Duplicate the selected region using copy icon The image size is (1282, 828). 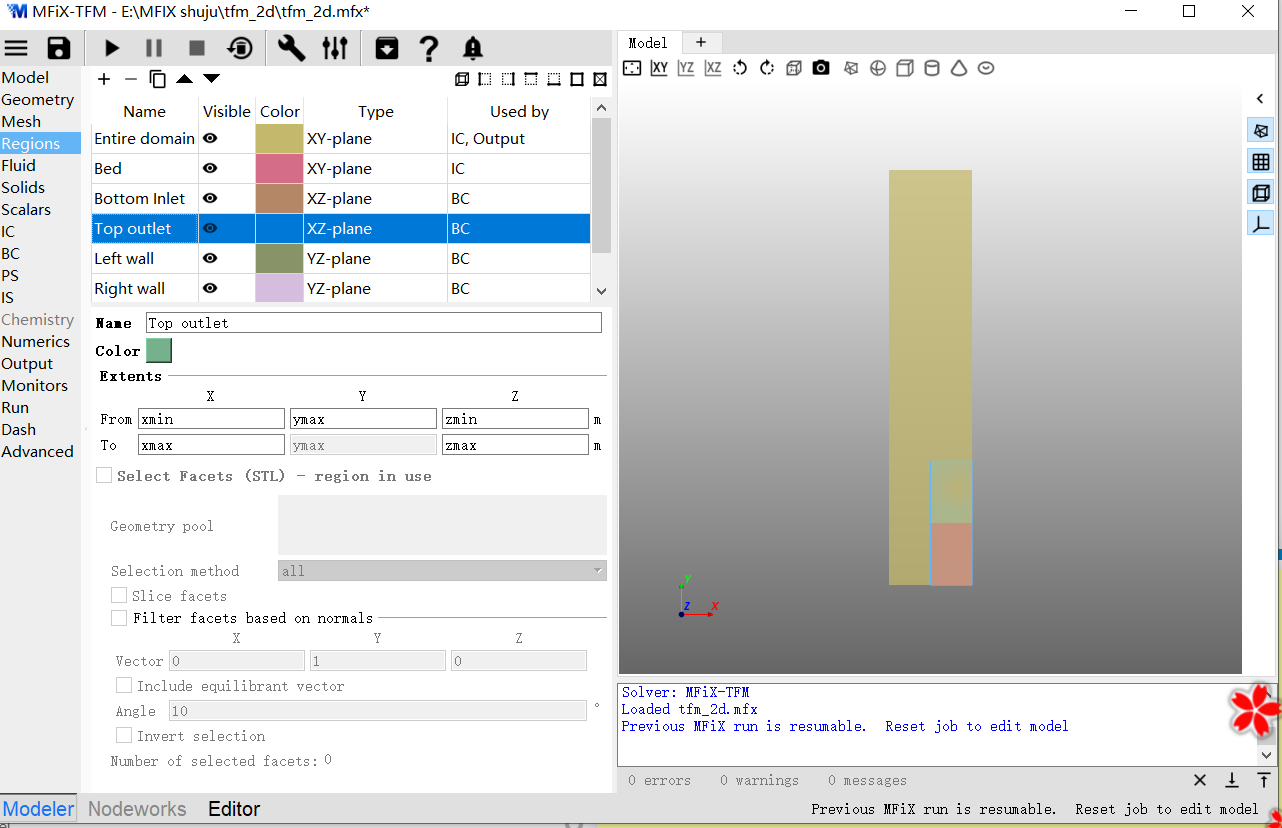(x=157, y=79)
